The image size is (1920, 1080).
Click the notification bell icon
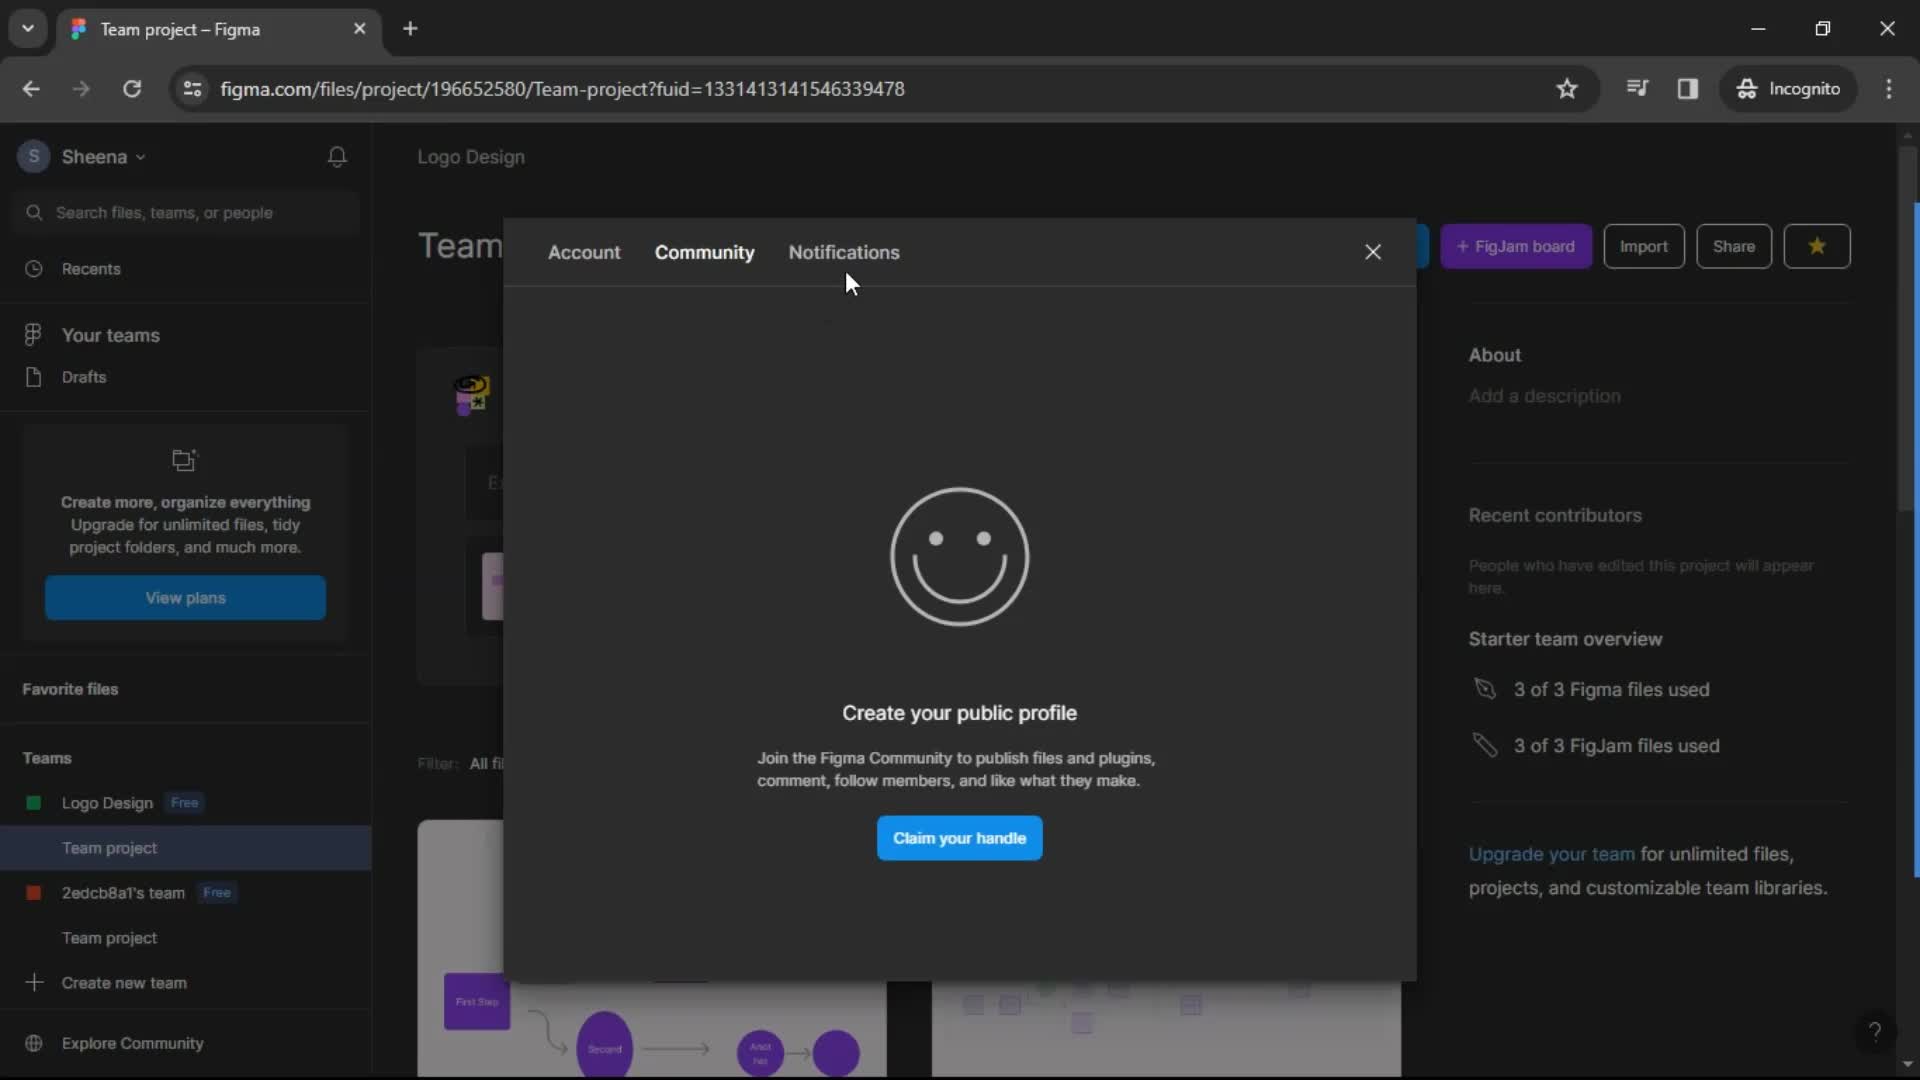pos(338,156)
